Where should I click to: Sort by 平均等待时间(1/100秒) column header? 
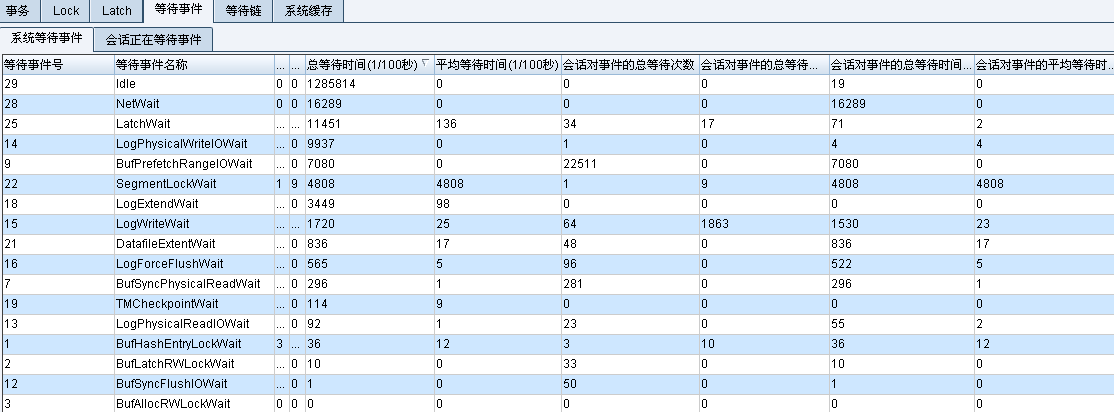click(x=496, y=64)
